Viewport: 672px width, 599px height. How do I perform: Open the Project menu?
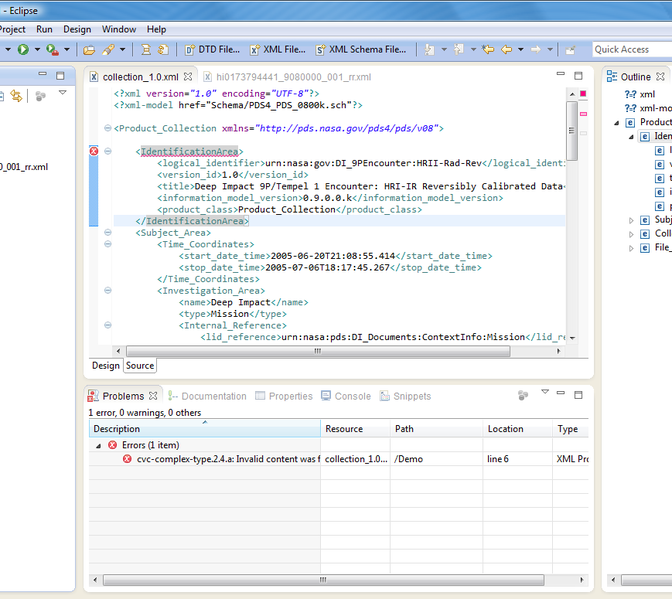pos(12,29)
